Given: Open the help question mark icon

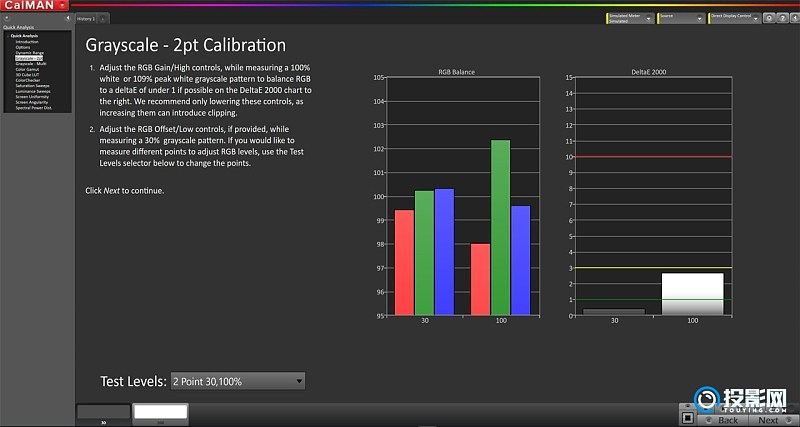Looking at the screenshot, I should click(x=782, y=18).
